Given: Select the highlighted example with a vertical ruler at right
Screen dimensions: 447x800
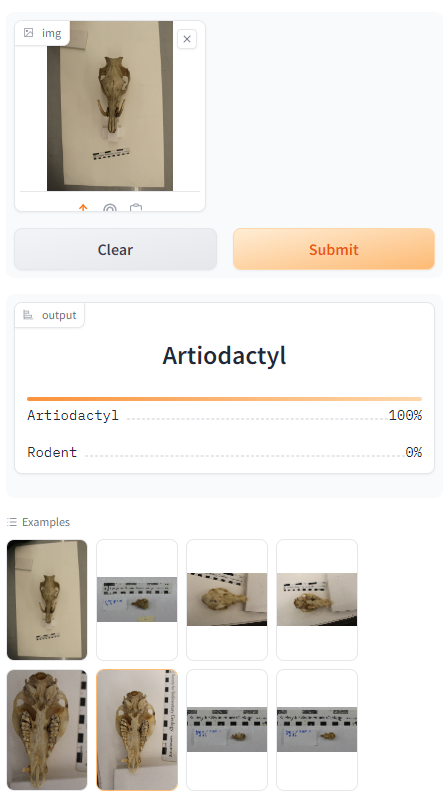Looking at the screenshot, I should point(137,730).
